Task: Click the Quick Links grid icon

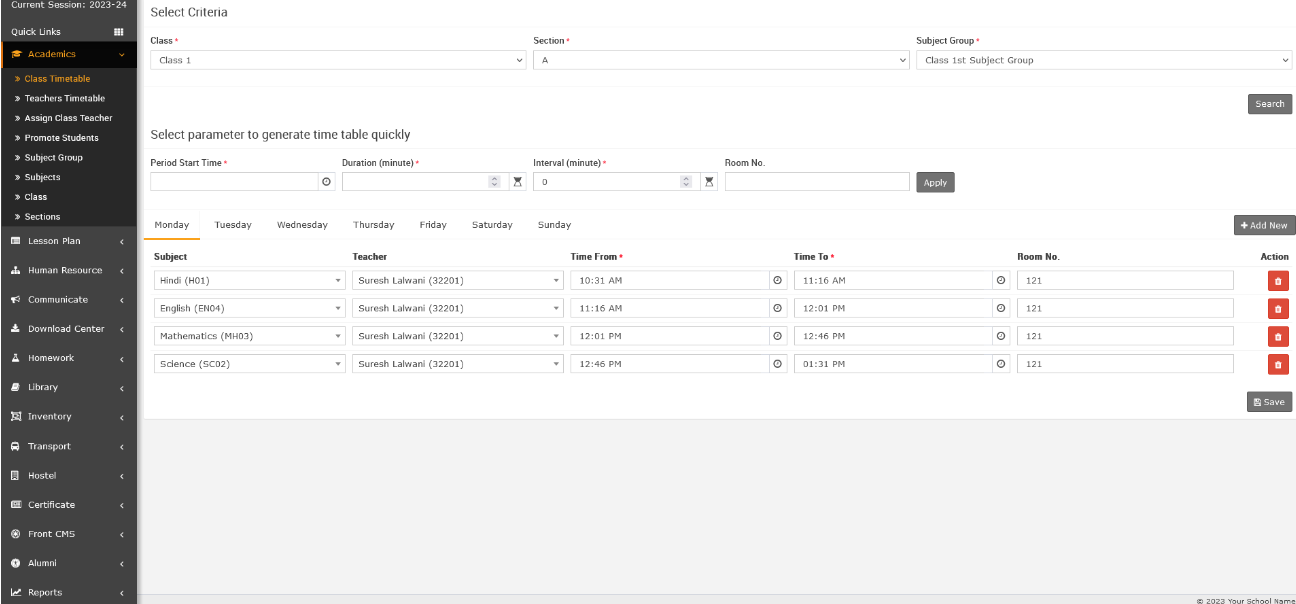Action: point(119,32)
